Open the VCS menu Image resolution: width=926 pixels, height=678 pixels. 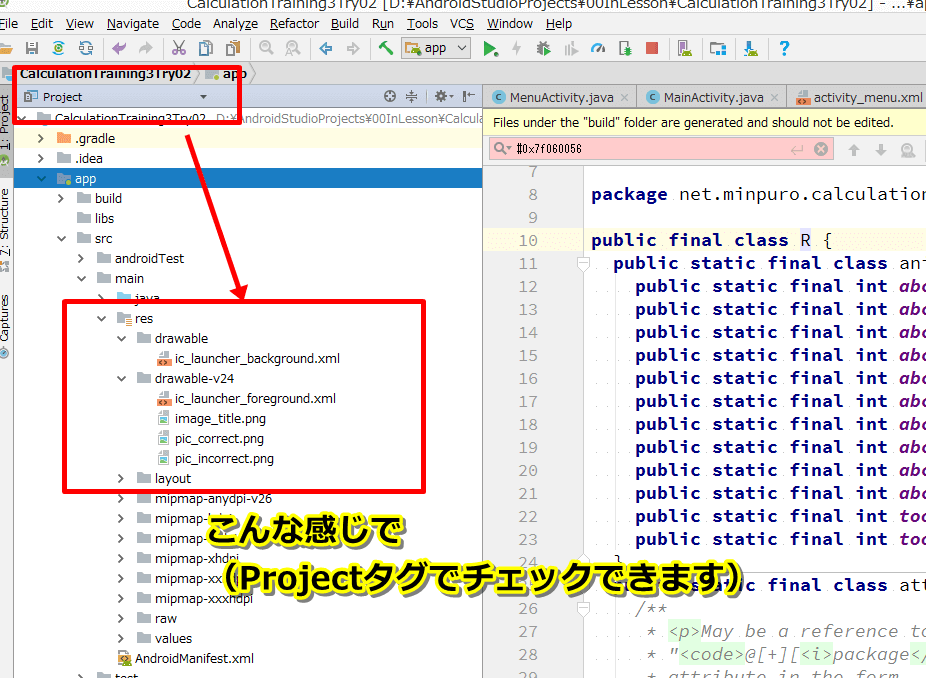(462, 24)
